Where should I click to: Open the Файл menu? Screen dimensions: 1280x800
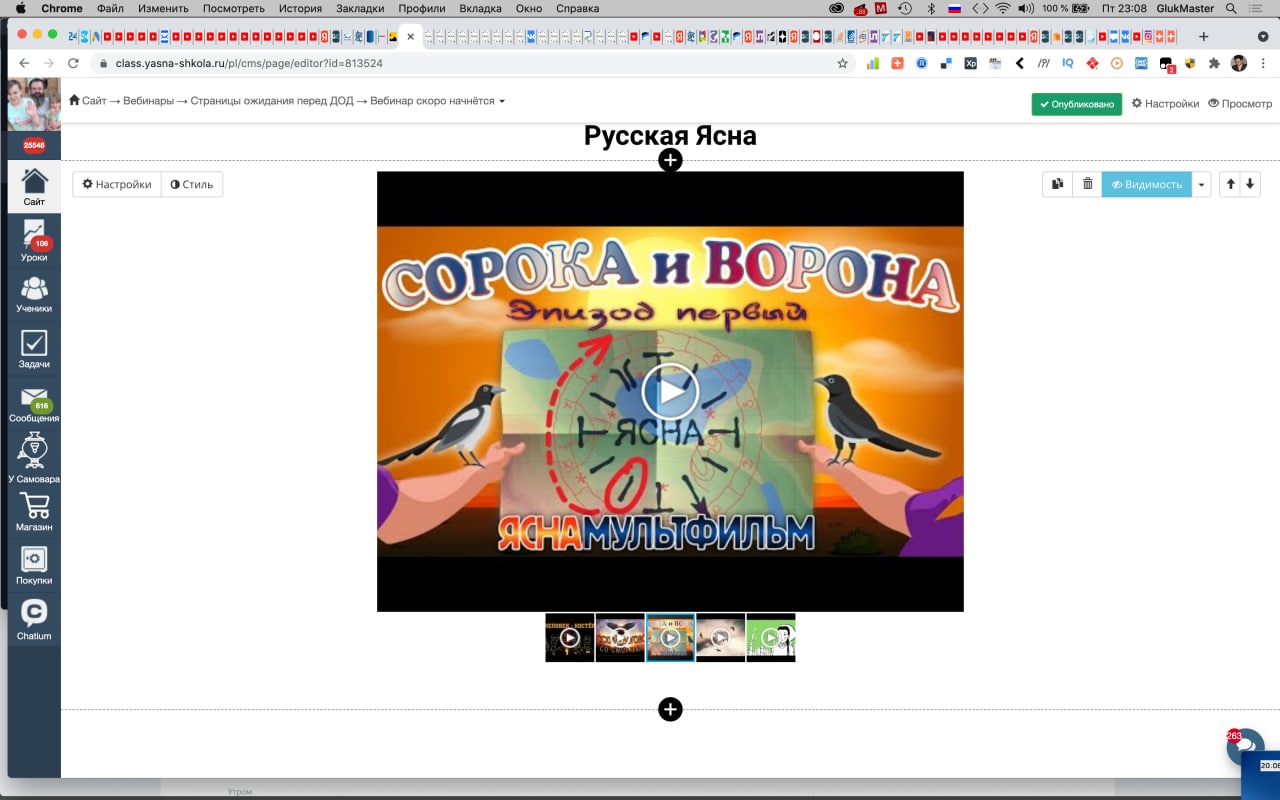[110, 8]
